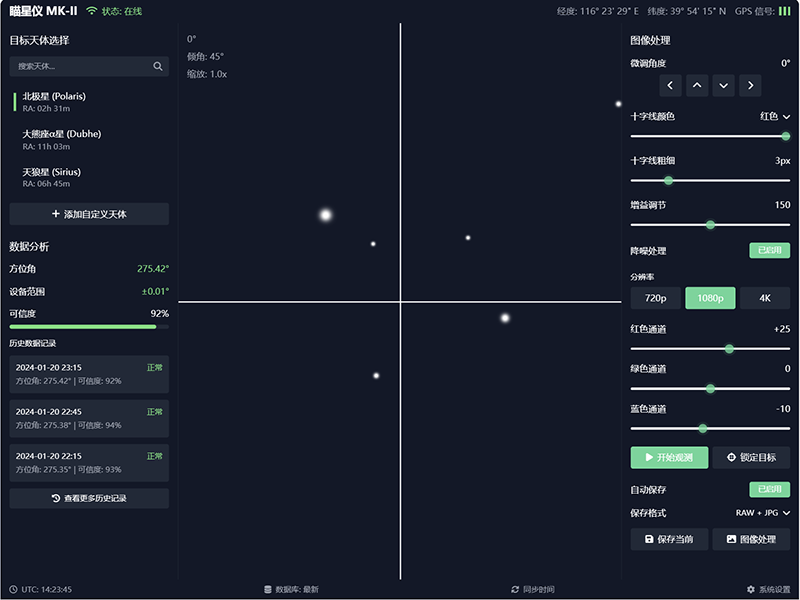Click the left arrow fine-tune angle button

pyautogui.click(x=671, y=85)
